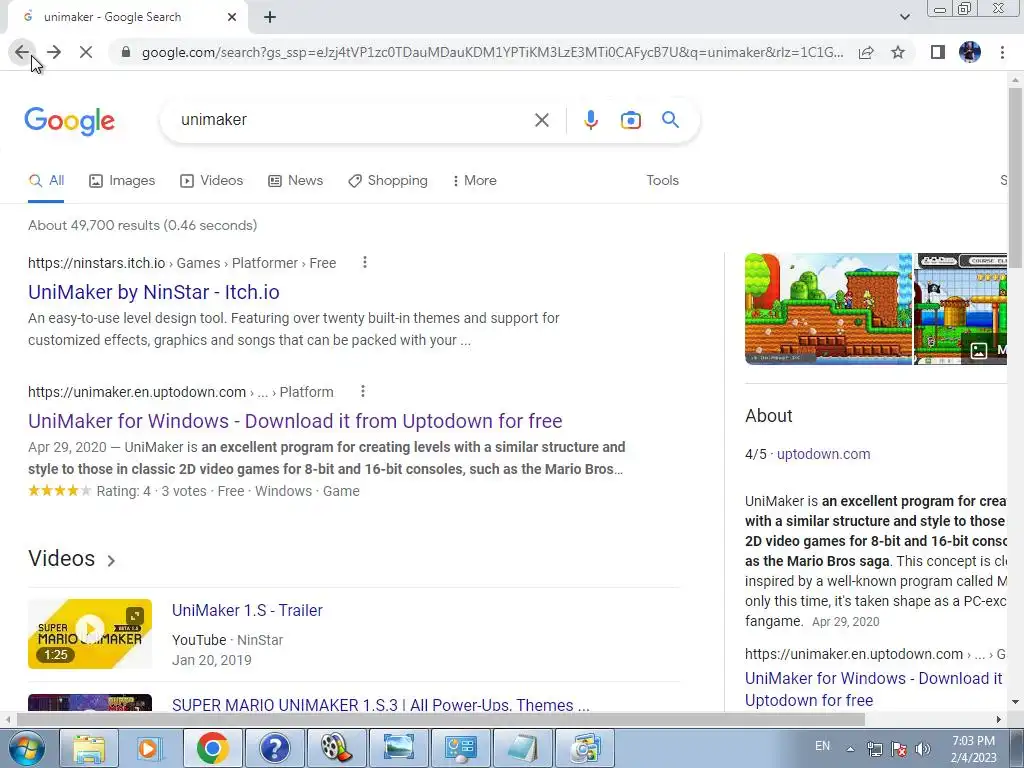1024x768 pixels.
Task: Open second UniMaker course editor image
Action: [960, 308]
